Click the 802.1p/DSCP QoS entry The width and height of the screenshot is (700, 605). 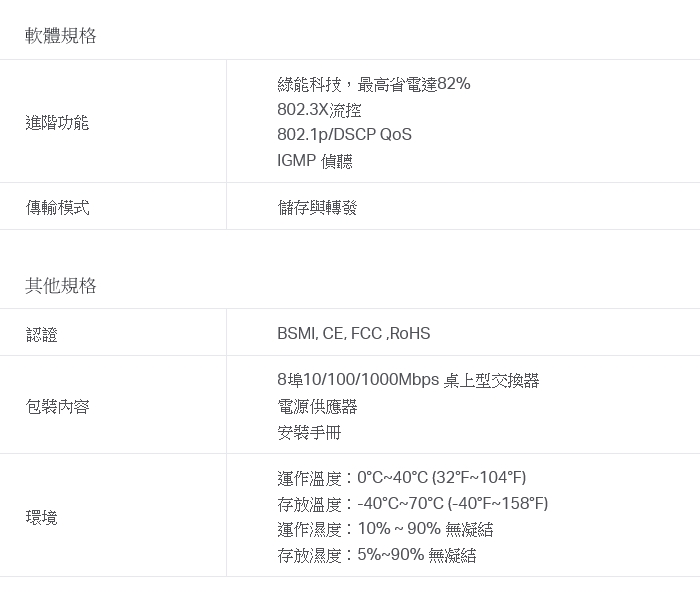click(344, 135)
